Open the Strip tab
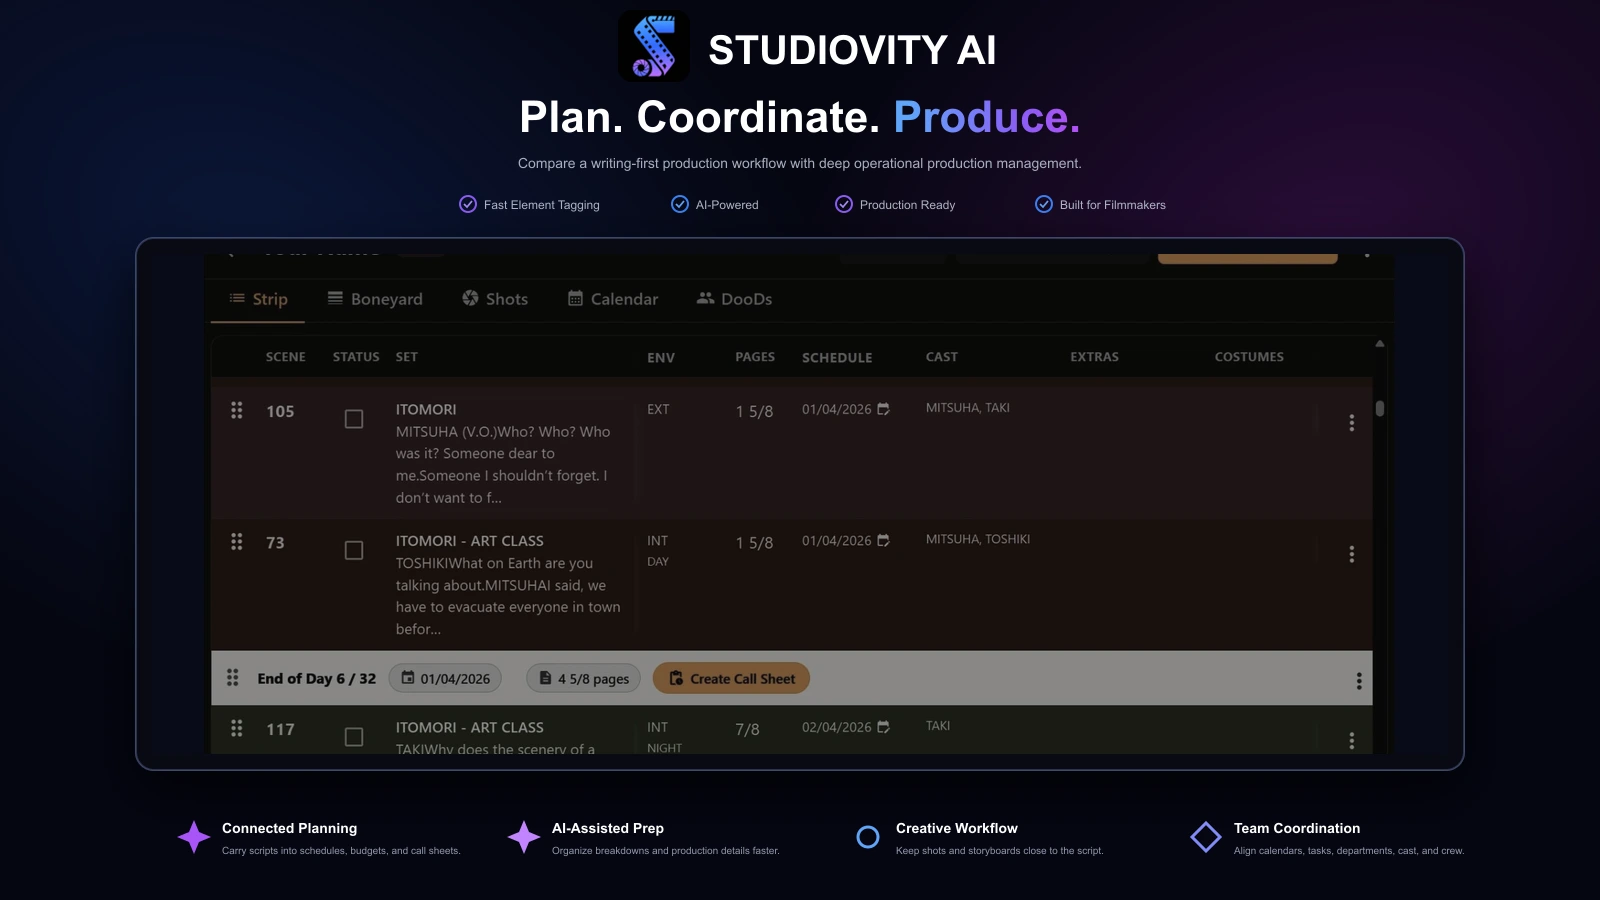This screenshot has width=1600, height=900. click(258, 299)
